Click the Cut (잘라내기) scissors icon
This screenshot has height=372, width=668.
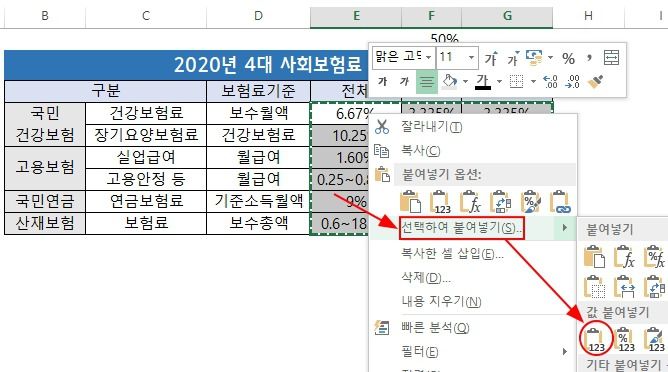point(382,127)
